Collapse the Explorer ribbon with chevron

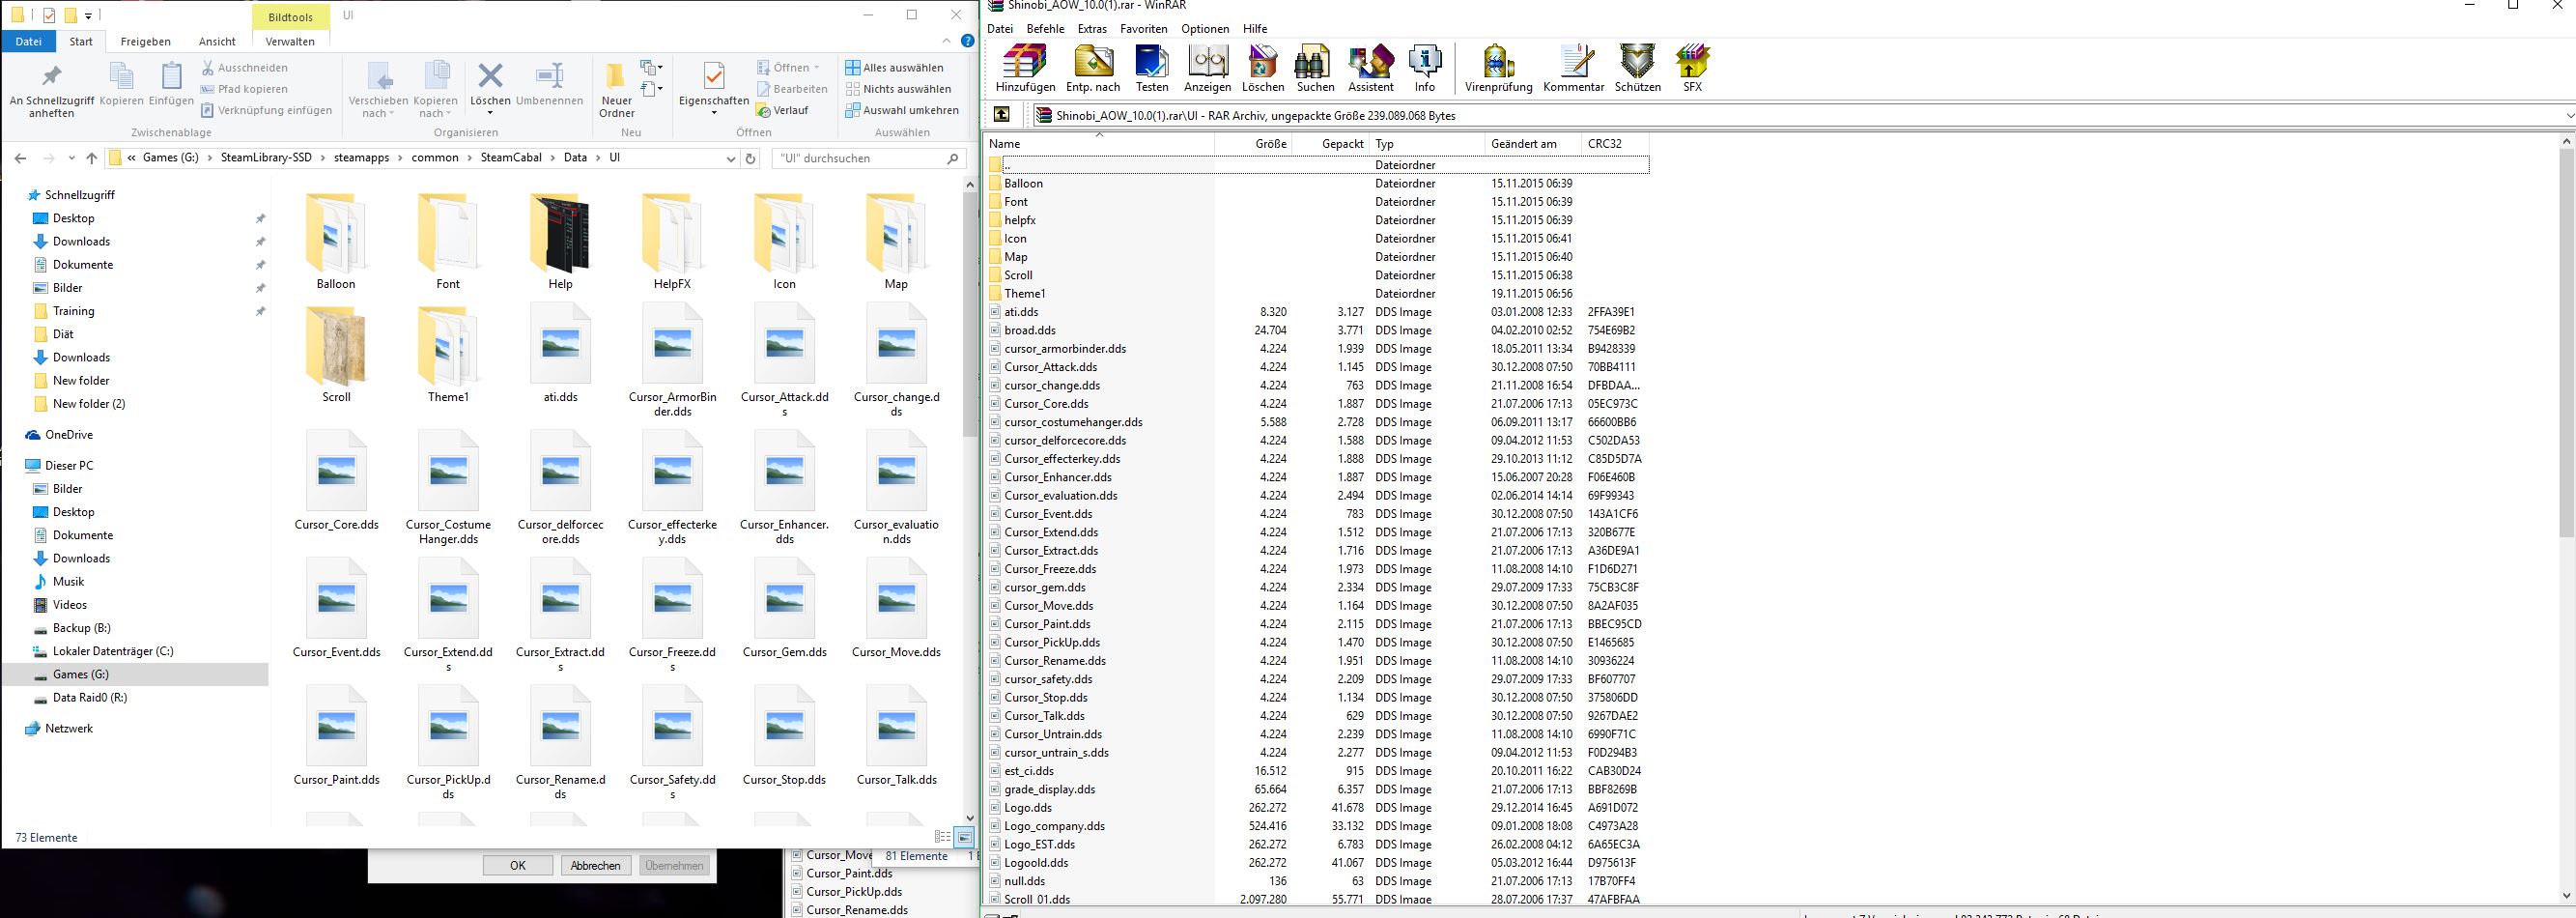[x=946, y=41]
